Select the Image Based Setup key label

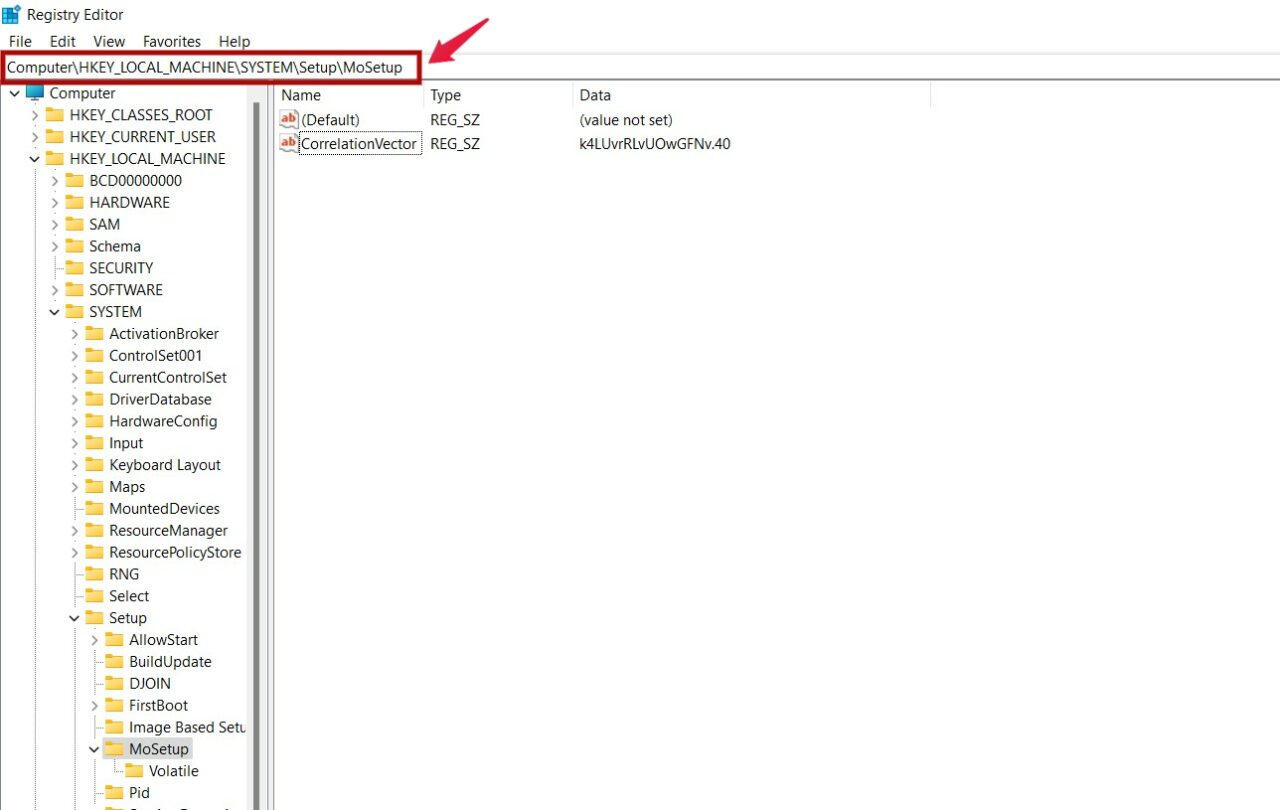[x=187, y=728]
